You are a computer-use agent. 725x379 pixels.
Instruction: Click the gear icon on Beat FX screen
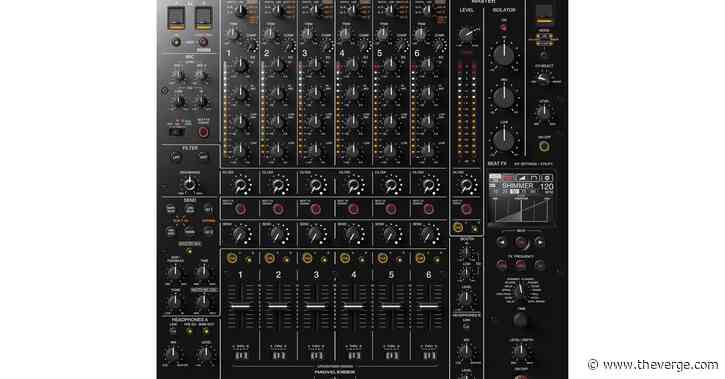[547, 178]
